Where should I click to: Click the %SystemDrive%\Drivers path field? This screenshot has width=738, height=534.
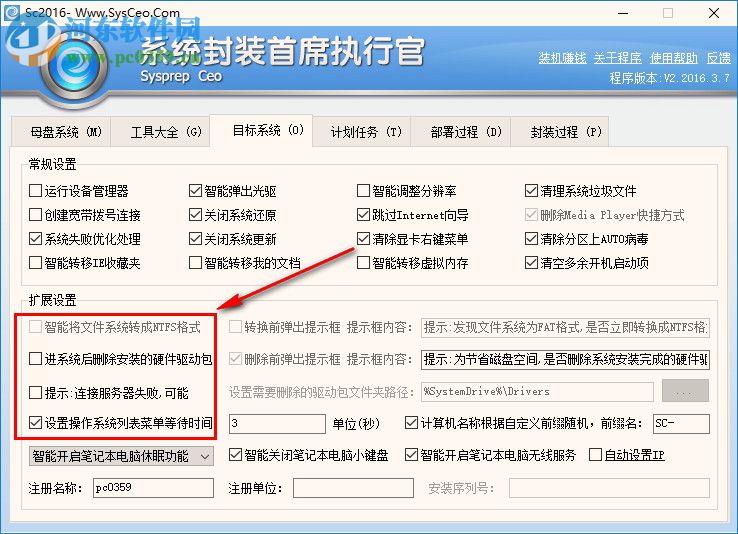pyautogui.click(x=537, y=391)
